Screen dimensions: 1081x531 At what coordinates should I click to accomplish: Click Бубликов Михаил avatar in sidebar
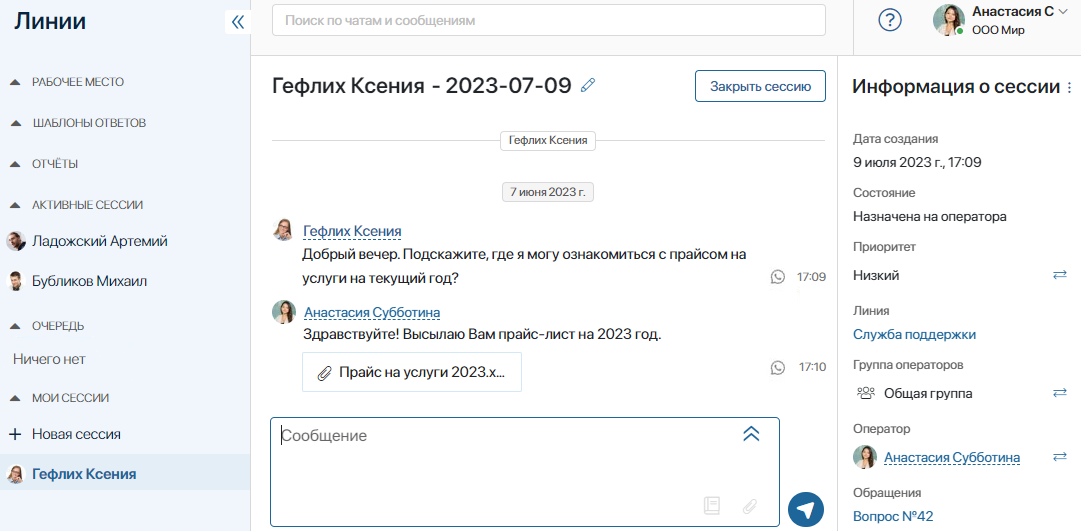point(16,281)
